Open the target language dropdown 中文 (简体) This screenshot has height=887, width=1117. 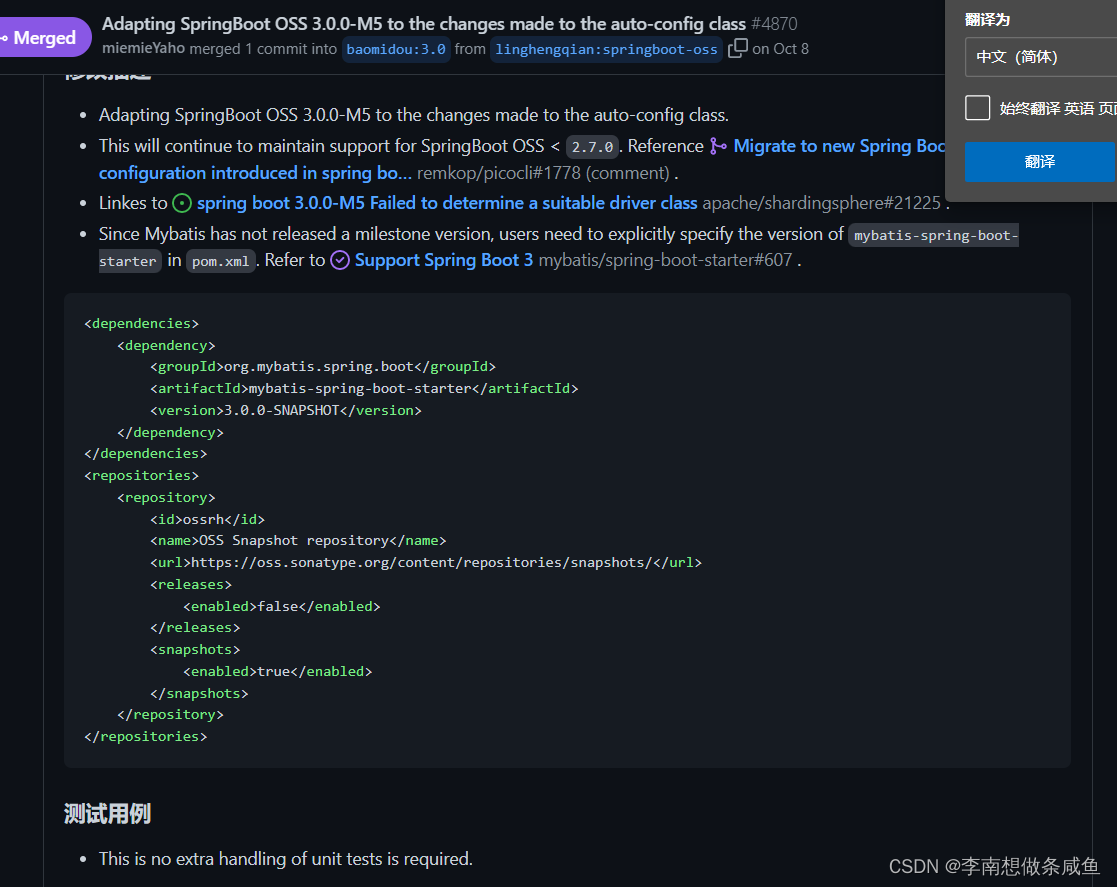(x=1041, y=57)
